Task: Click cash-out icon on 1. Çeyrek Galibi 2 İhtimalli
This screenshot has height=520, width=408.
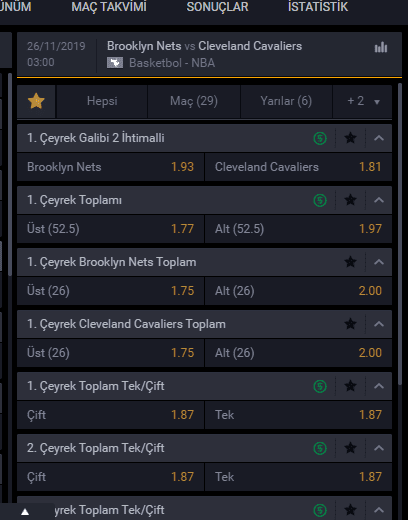Action: pyautogui.click(x=320, y=138)
